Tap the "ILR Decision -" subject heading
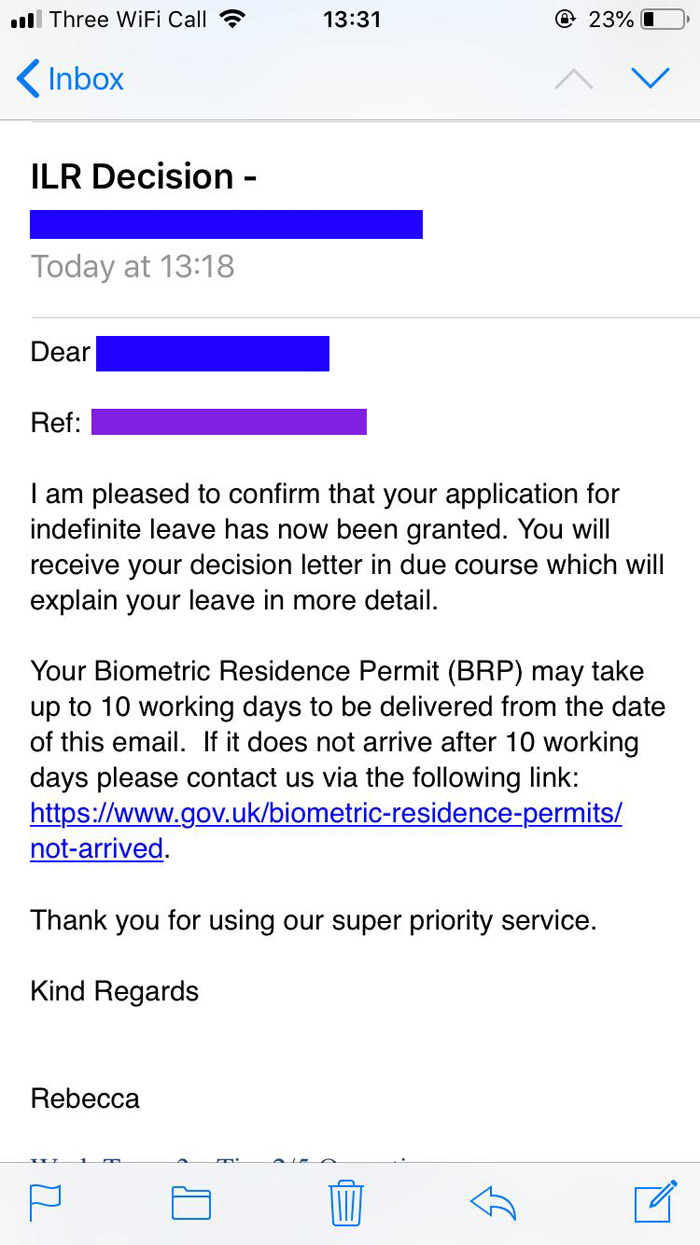This screenshot has height=1245, width=700. tap(144, 177)
